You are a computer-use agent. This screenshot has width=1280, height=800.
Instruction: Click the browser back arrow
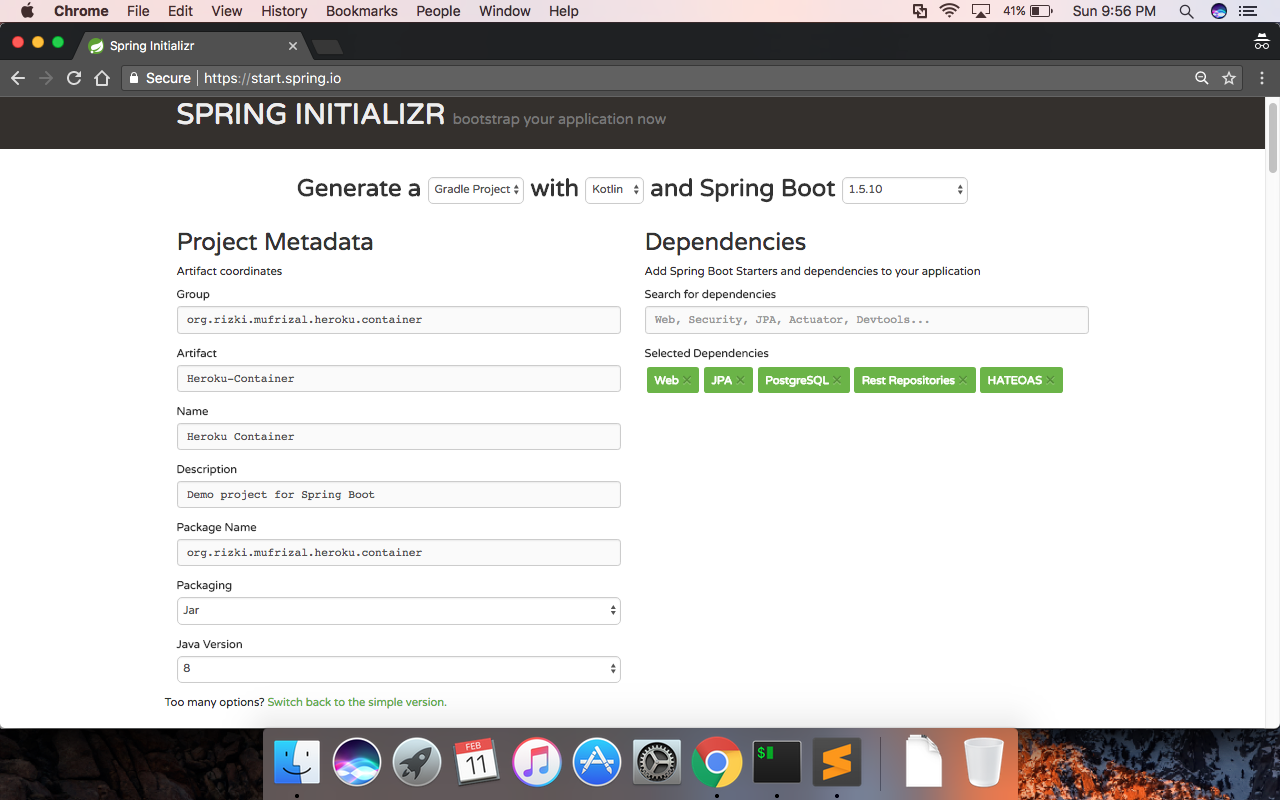tap(18, 78)
